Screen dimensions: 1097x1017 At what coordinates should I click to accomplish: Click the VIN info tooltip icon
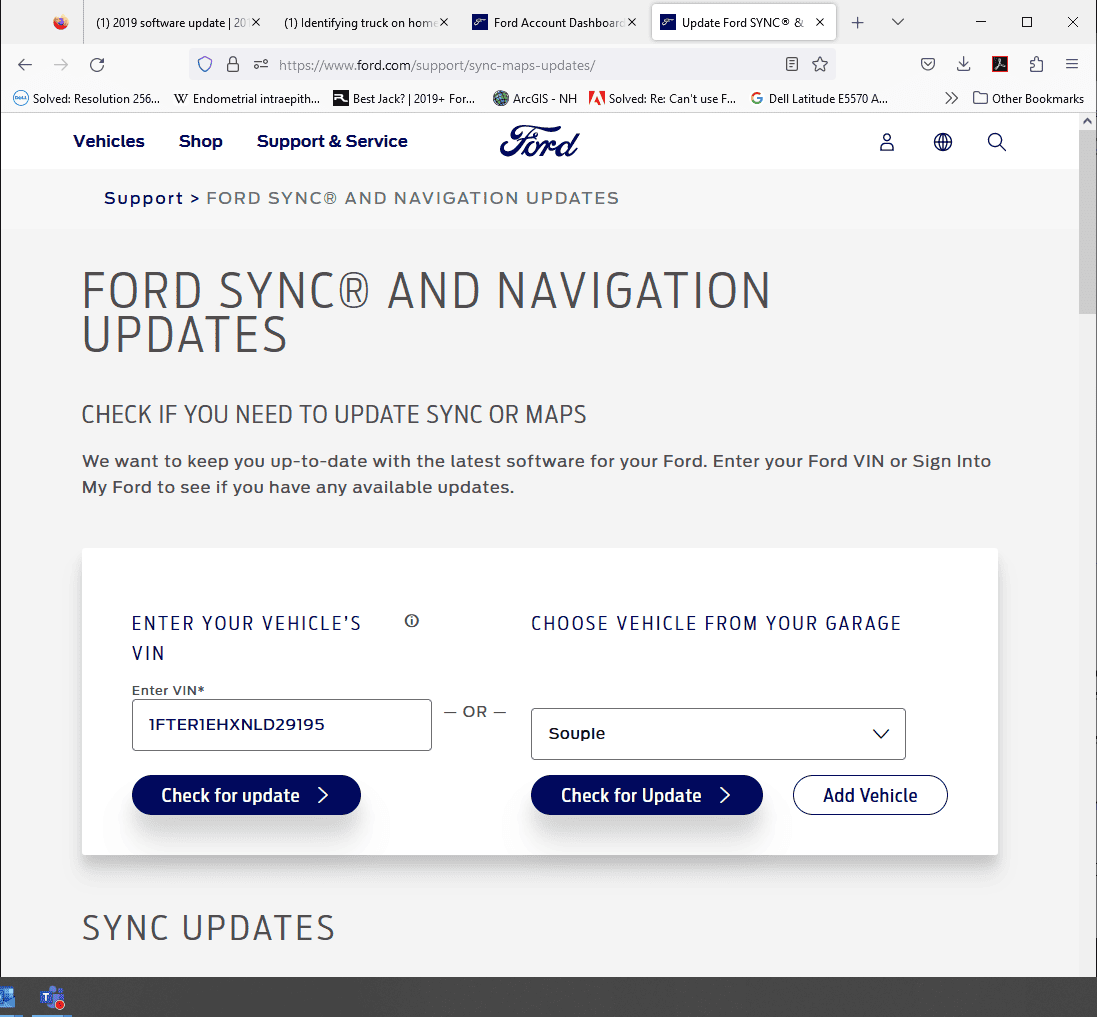pos(411,621)
